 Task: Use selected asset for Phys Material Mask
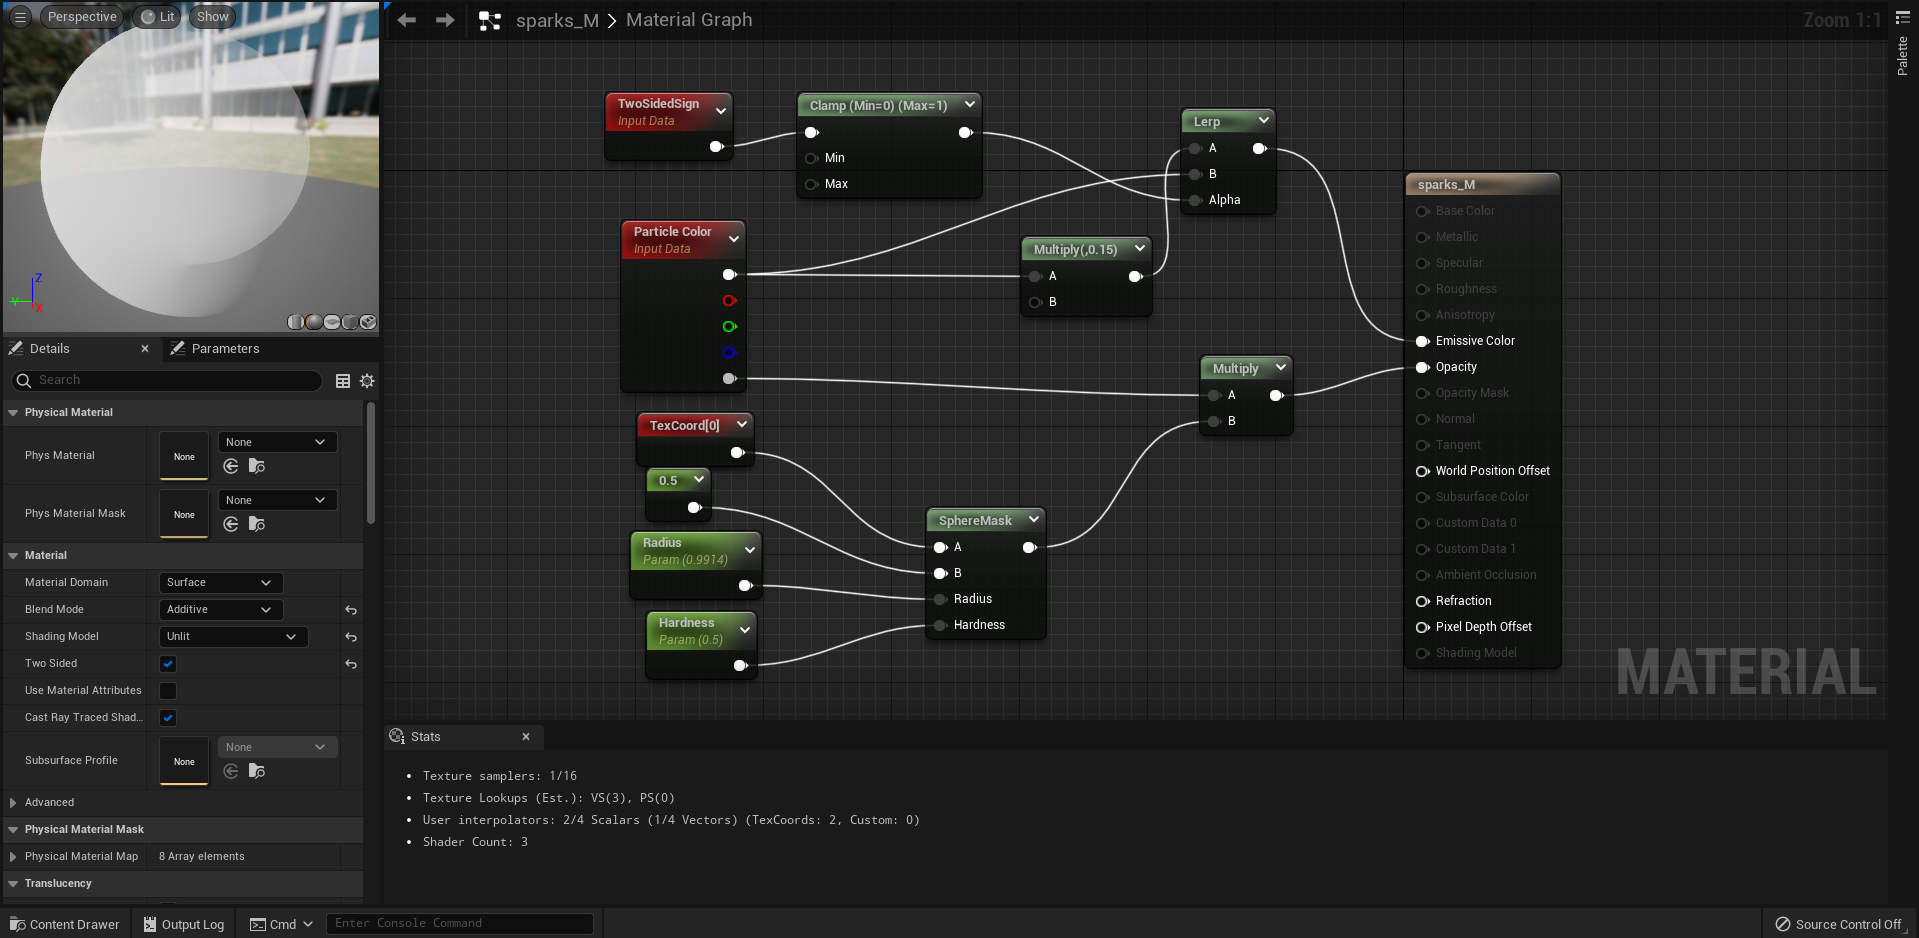pyautogui.click(x=231, y=524)
